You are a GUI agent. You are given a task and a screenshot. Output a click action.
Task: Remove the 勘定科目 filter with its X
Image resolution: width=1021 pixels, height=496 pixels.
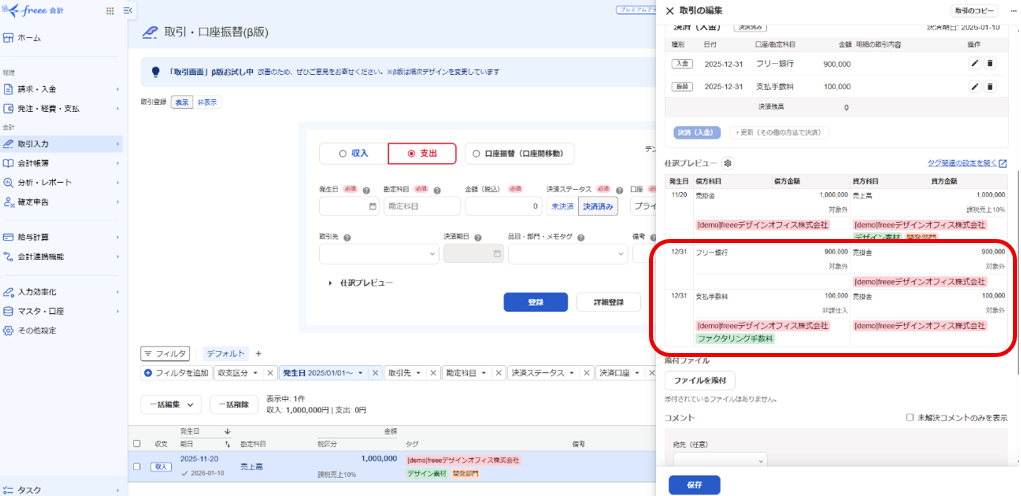coord(498,373)
